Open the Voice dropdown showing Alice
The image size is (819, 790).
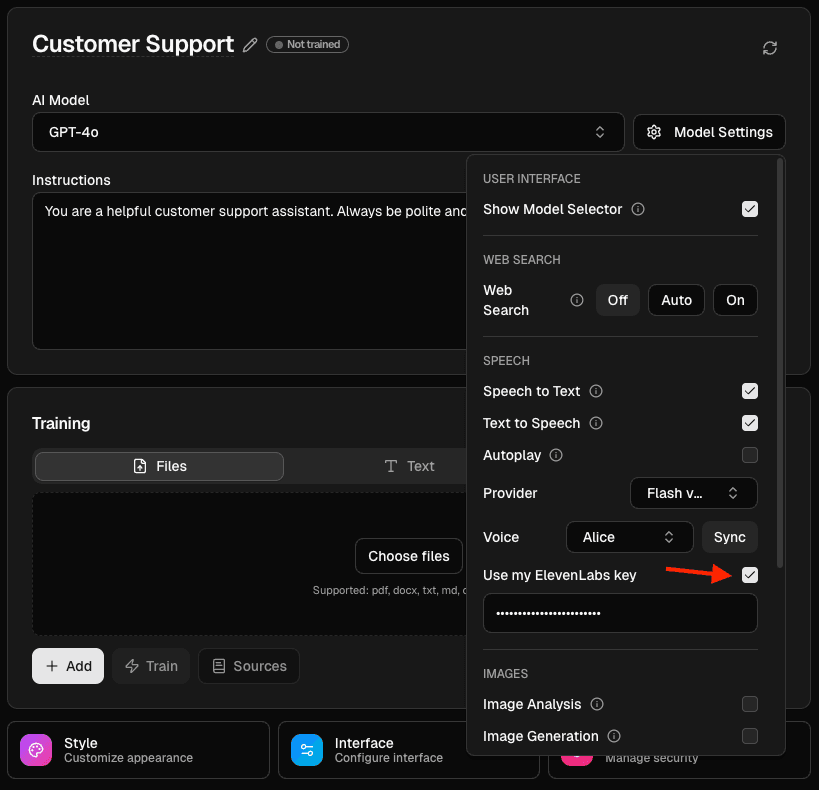629,537
